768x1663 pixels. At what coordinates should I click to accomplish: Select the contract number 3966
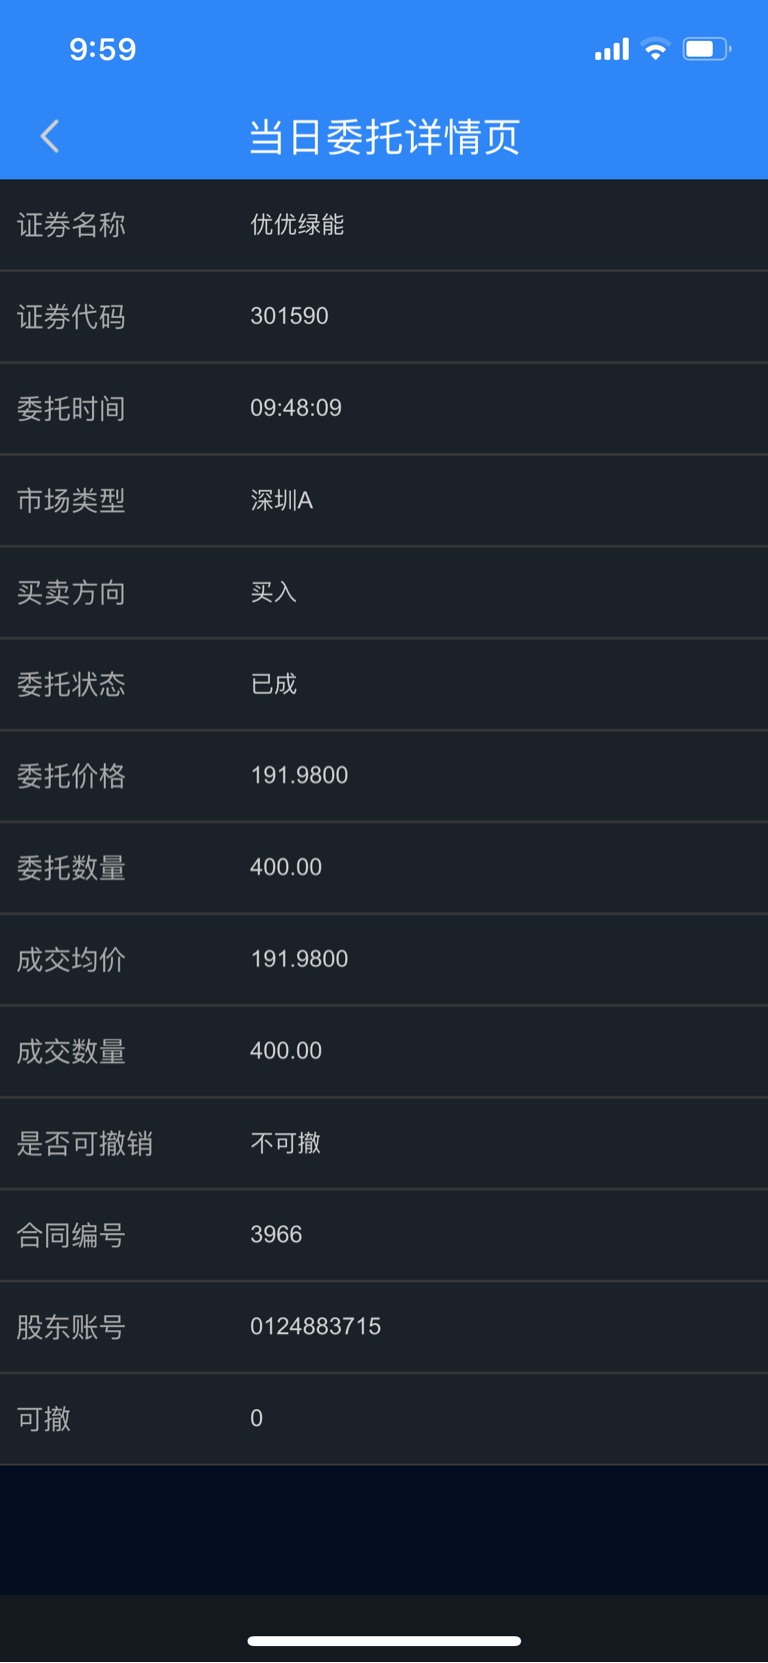(x=276, y=1235)
